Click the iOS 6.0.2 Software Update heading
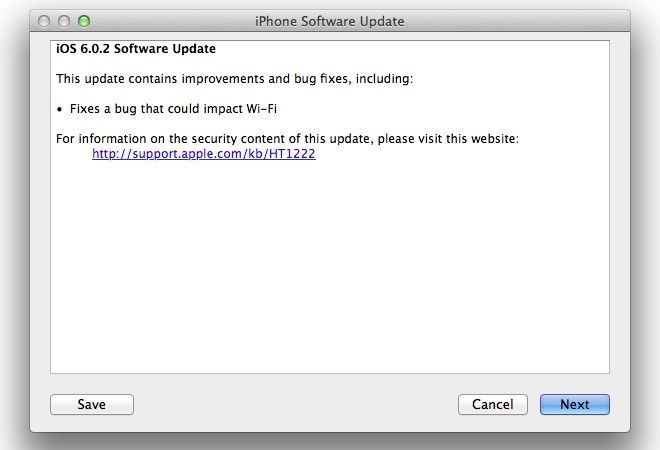 (x=136, y=49)
